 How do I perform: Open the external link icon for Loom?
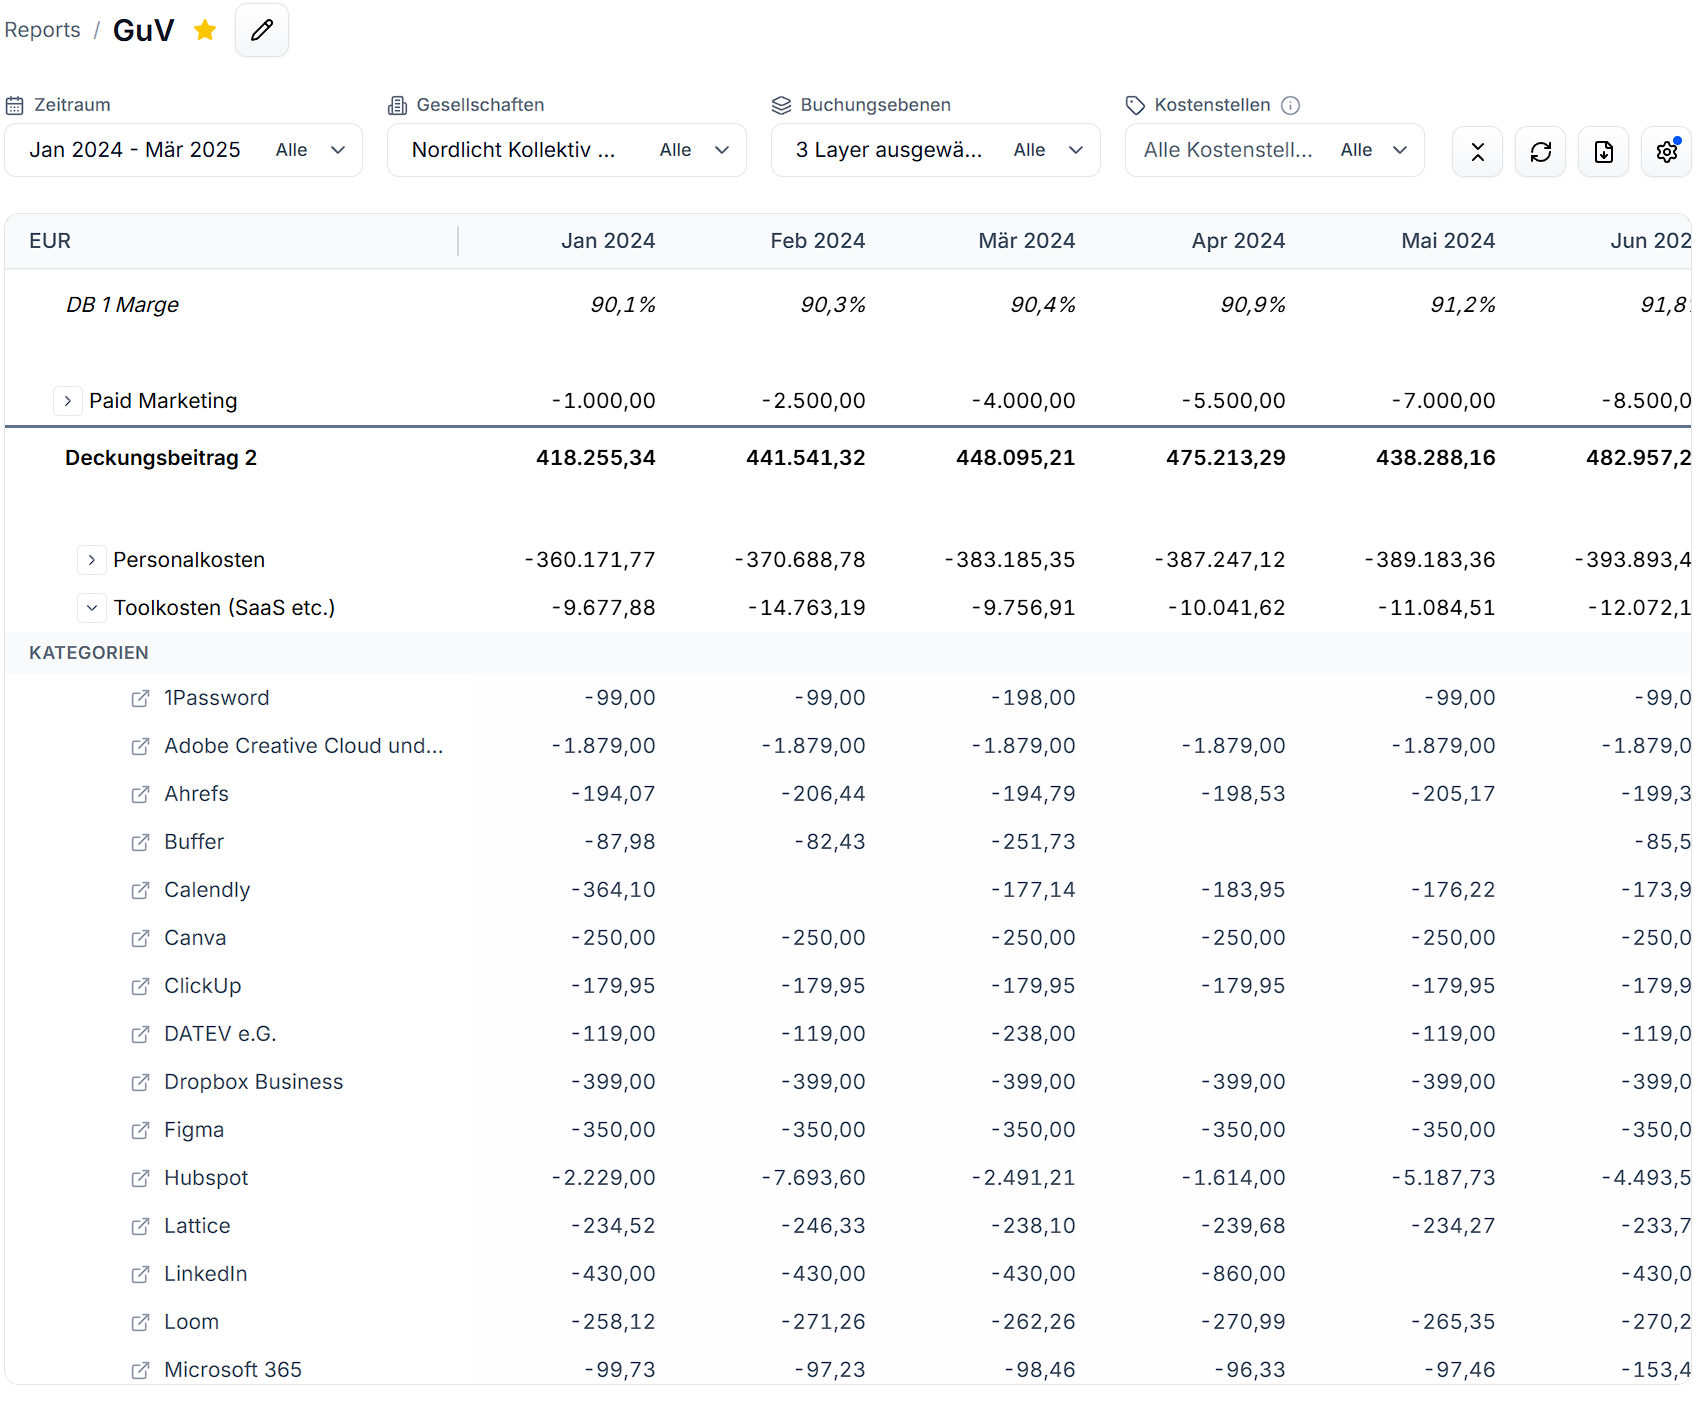(141, 1322)
